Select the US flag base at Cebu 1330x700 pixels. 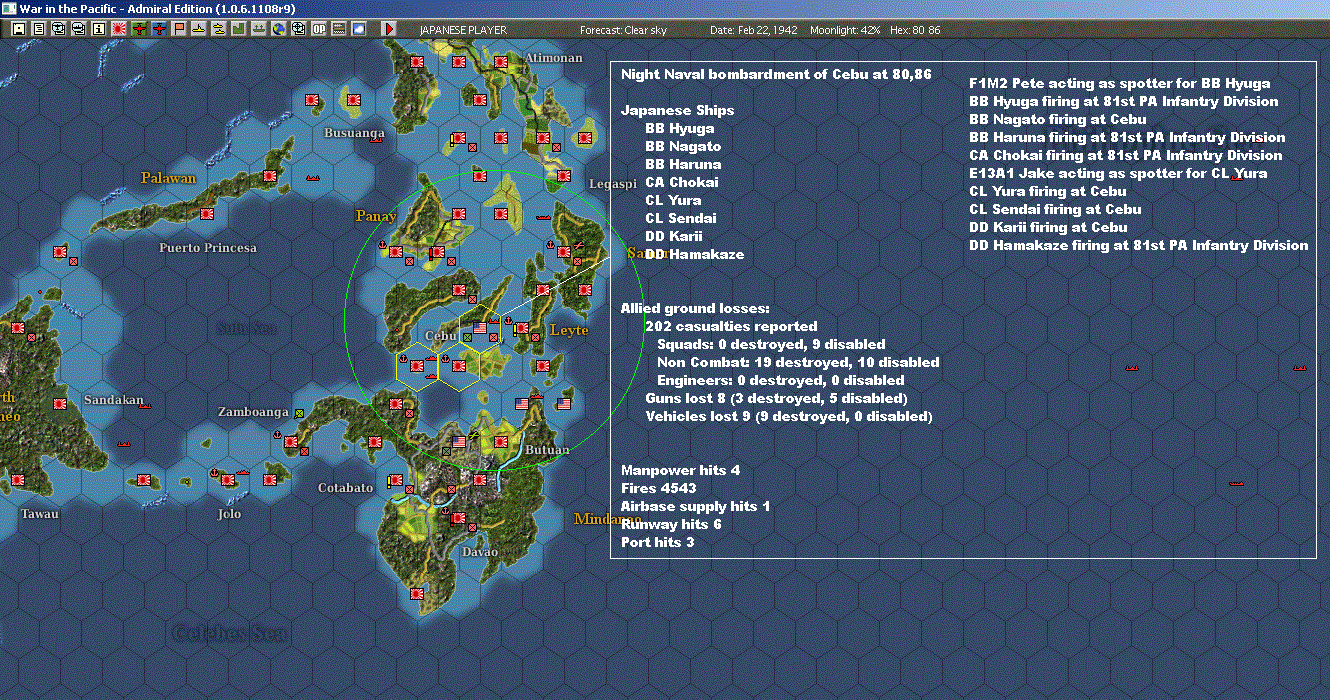pyautogui.click(x=480, y=326)
